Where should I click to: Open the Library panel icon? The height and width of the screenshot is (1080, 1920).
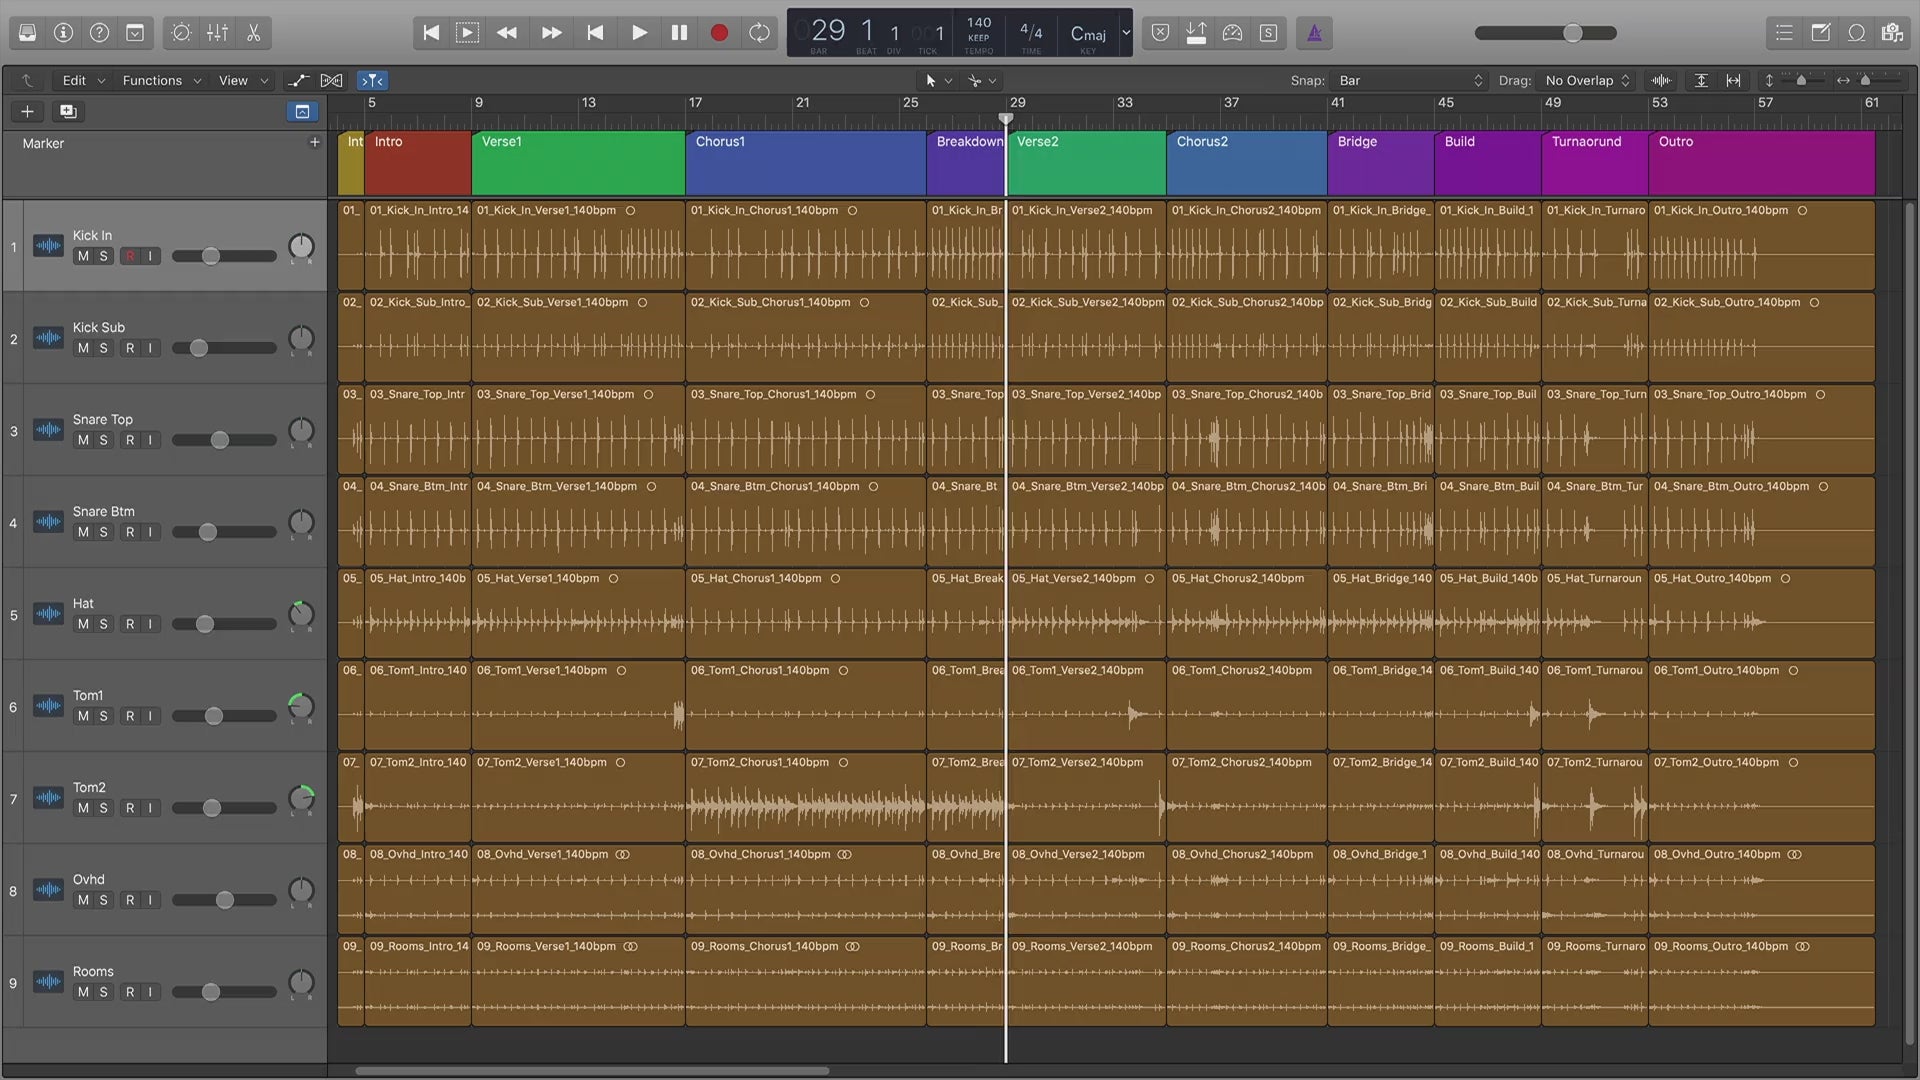(x=27, y=33)
